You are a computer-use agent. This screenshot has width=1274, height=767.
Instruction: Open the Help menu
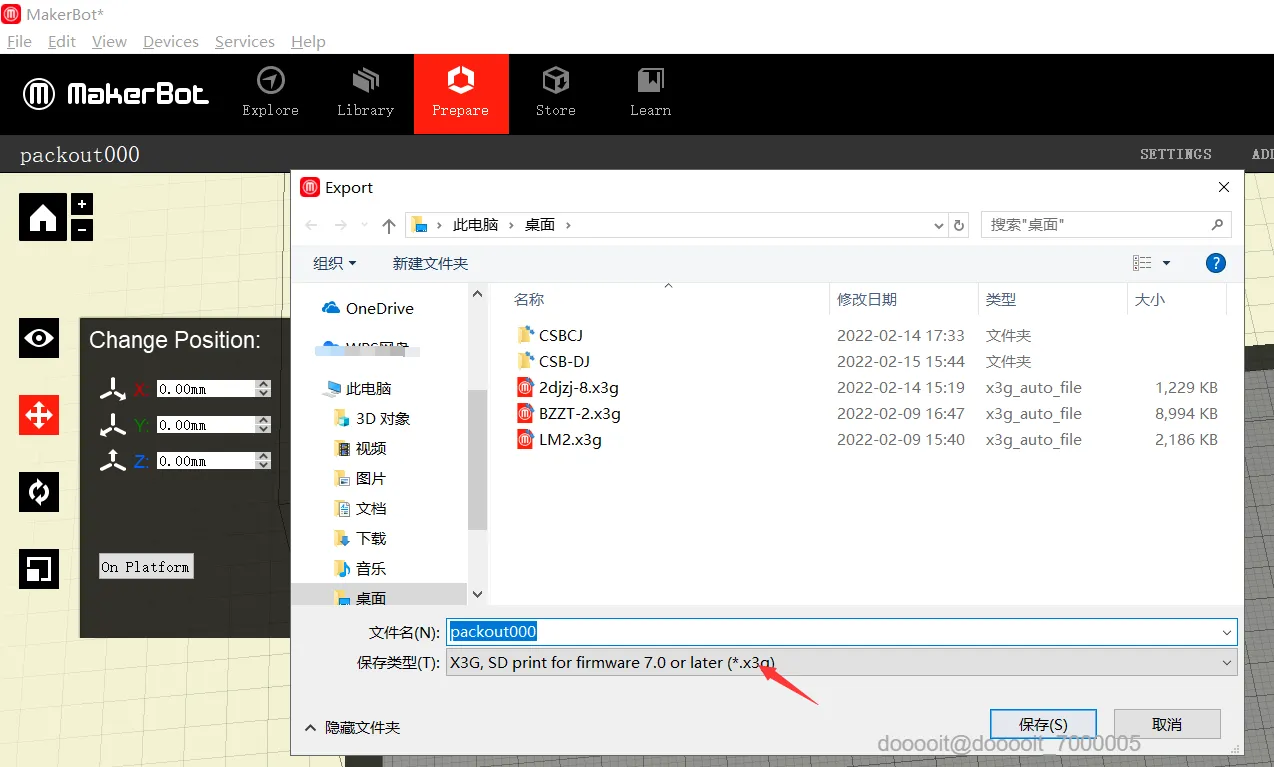click(308, 41)
